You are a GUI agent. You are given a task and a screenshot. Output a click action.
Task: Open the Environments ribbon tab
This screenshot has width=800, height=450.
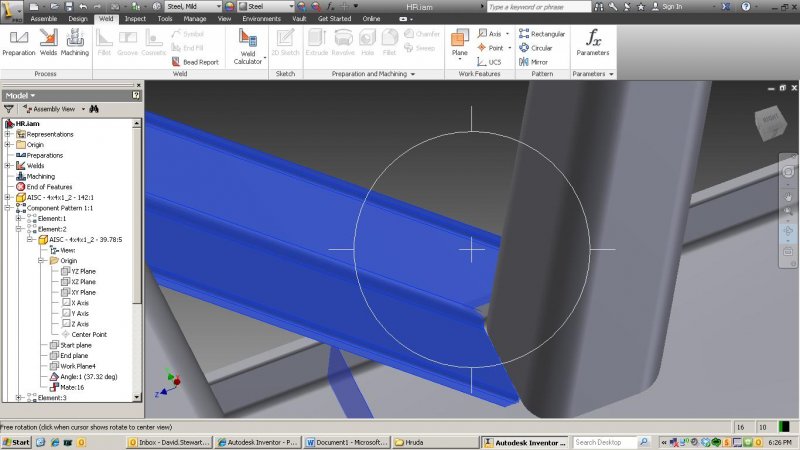261,19
